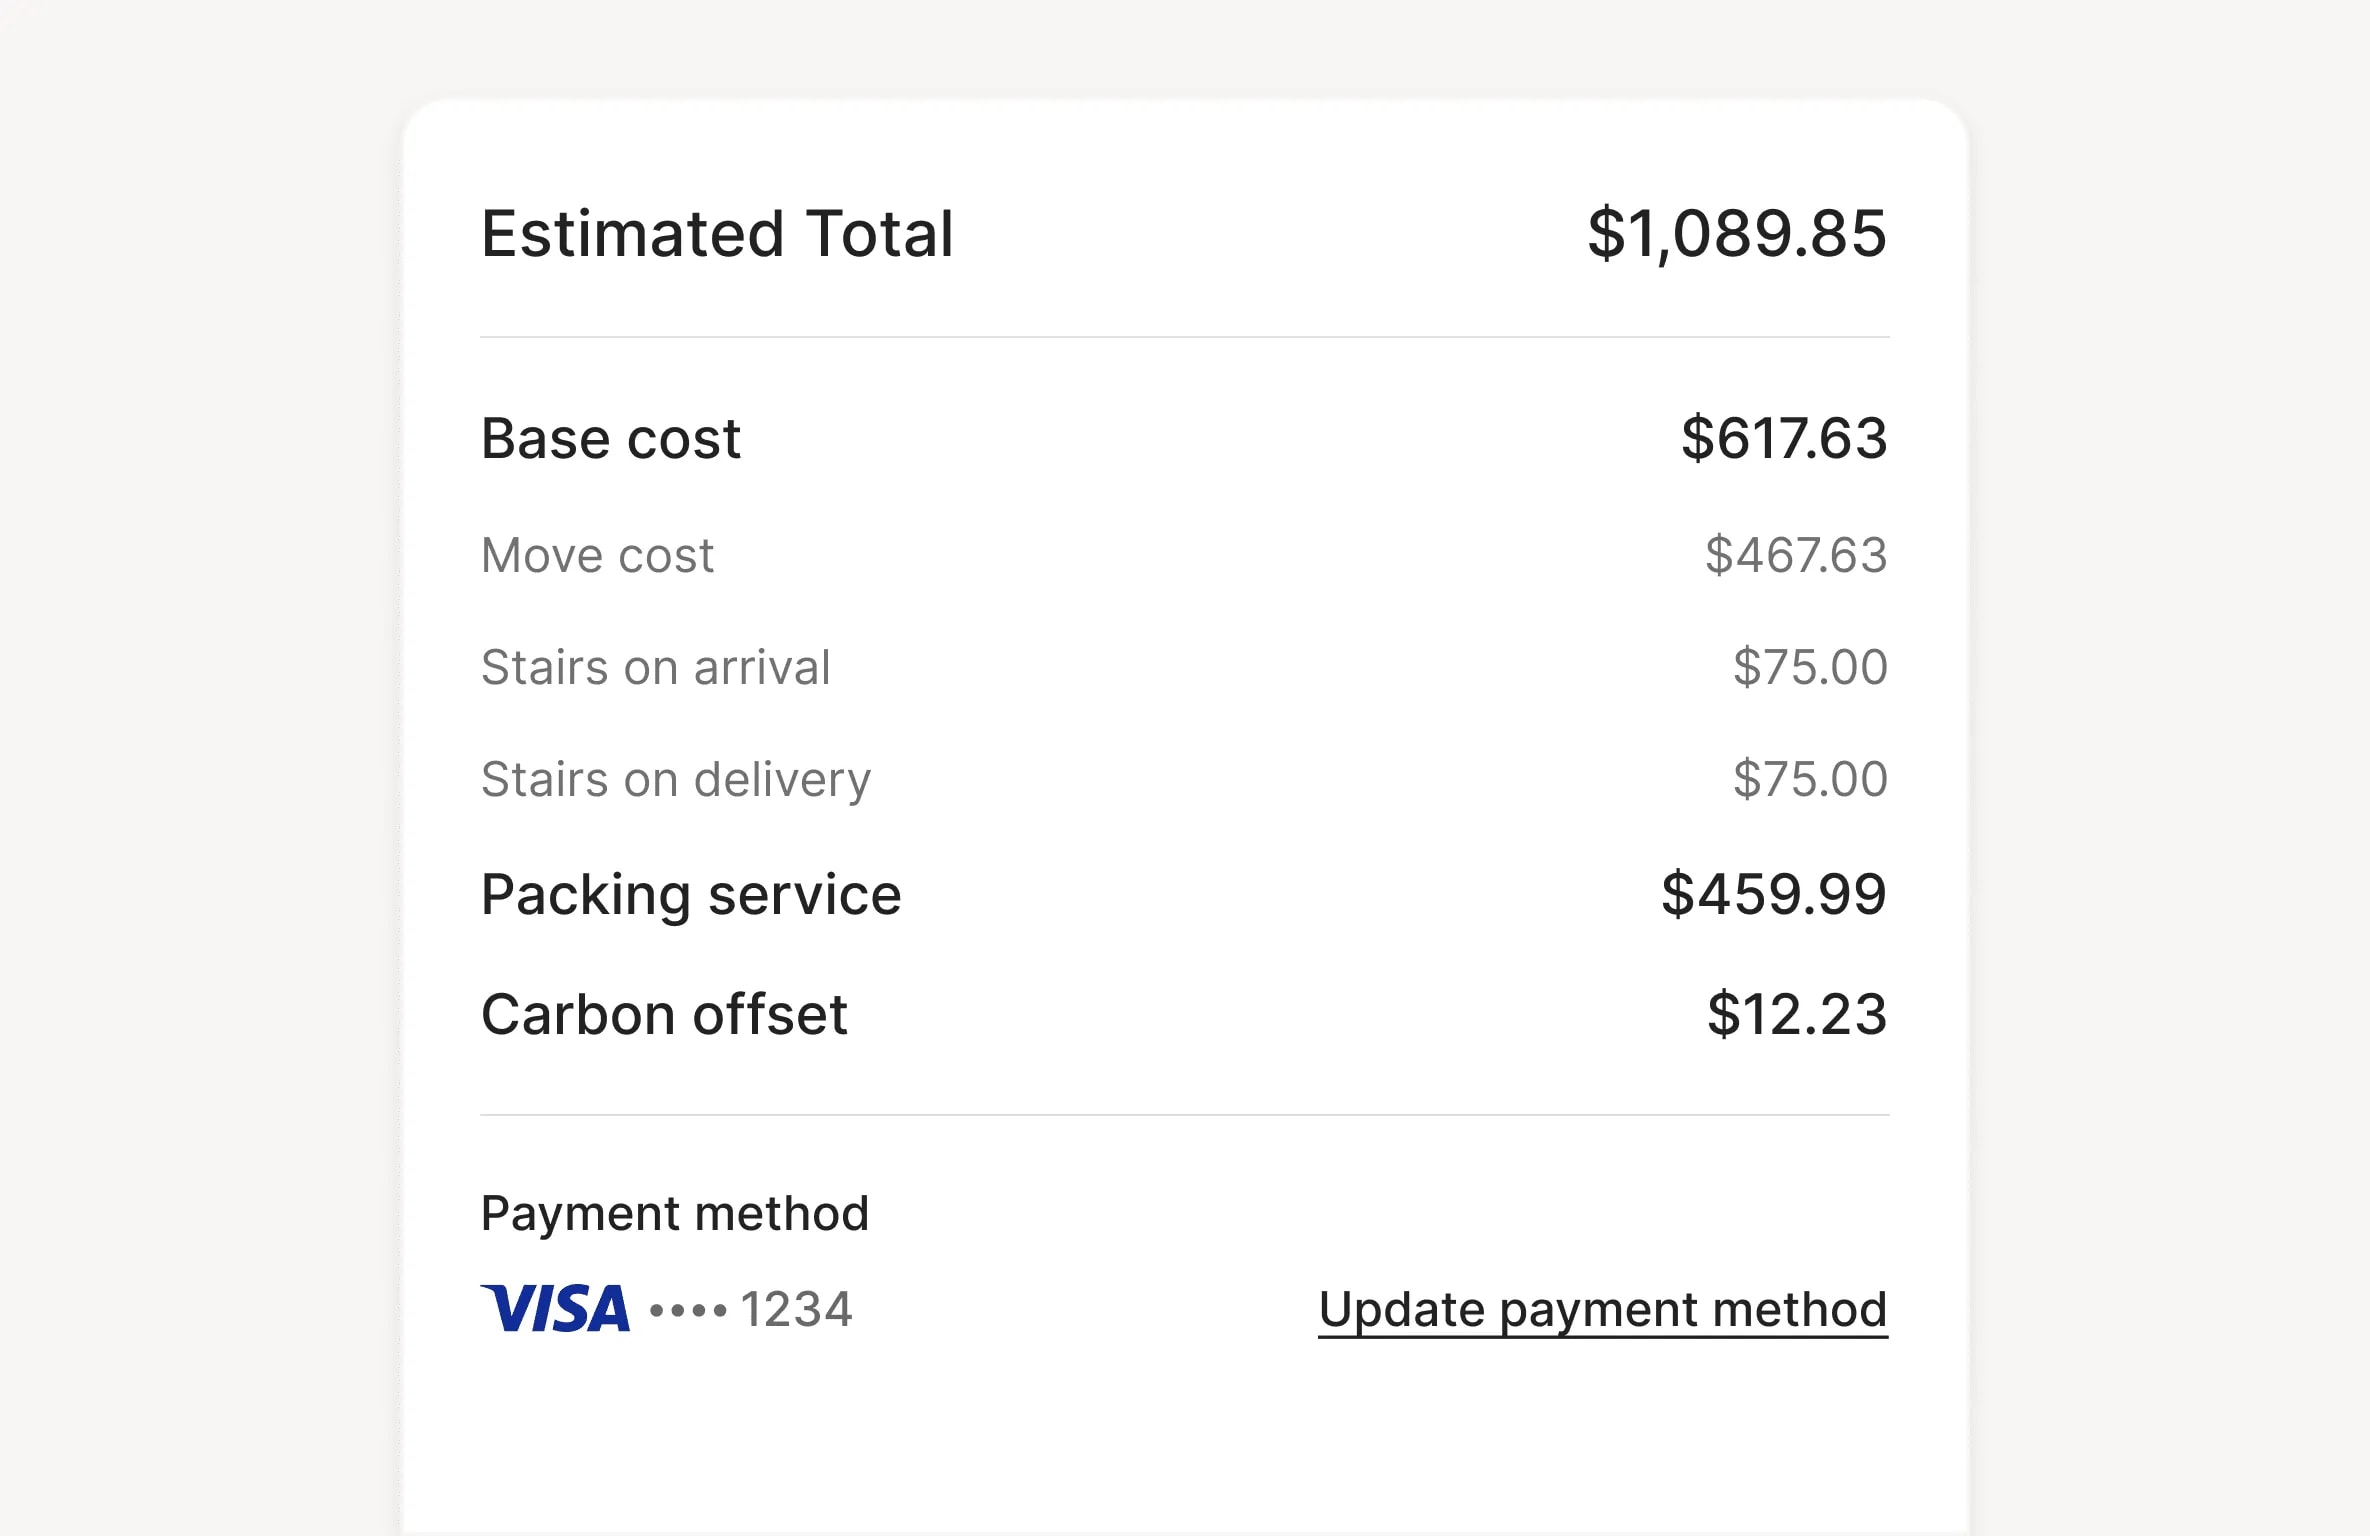
Task: Click the Stairs on arrival label
Action: (x=655, y=667)
